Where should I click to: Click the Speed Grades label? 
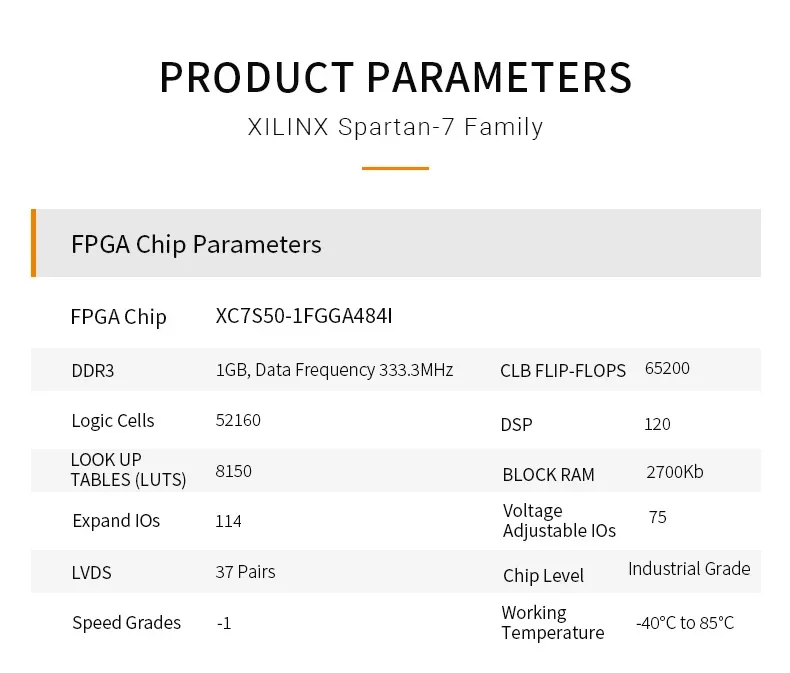pyautogui.click(x=126, y=622)
